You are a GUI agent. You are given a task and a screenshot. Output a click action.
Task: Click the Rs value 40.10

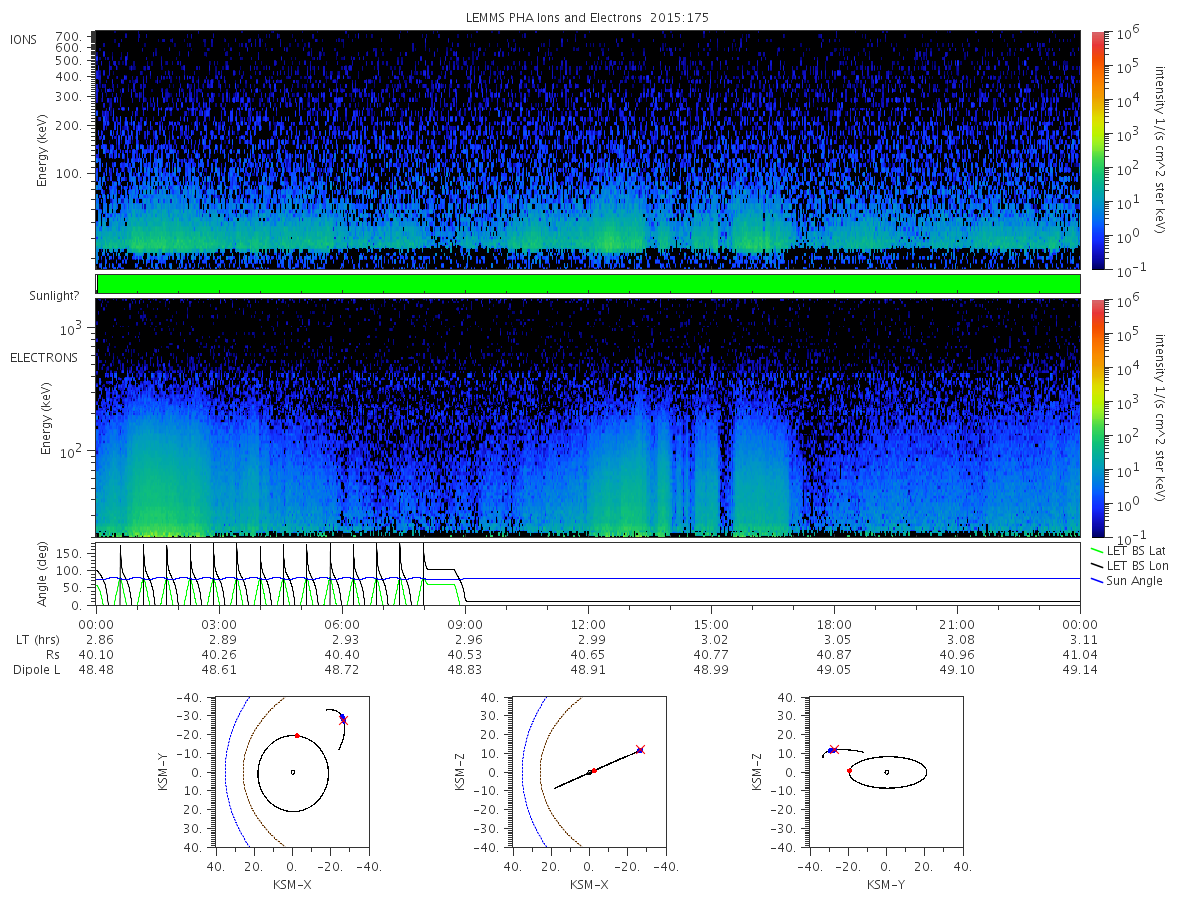tap(96, 654)
